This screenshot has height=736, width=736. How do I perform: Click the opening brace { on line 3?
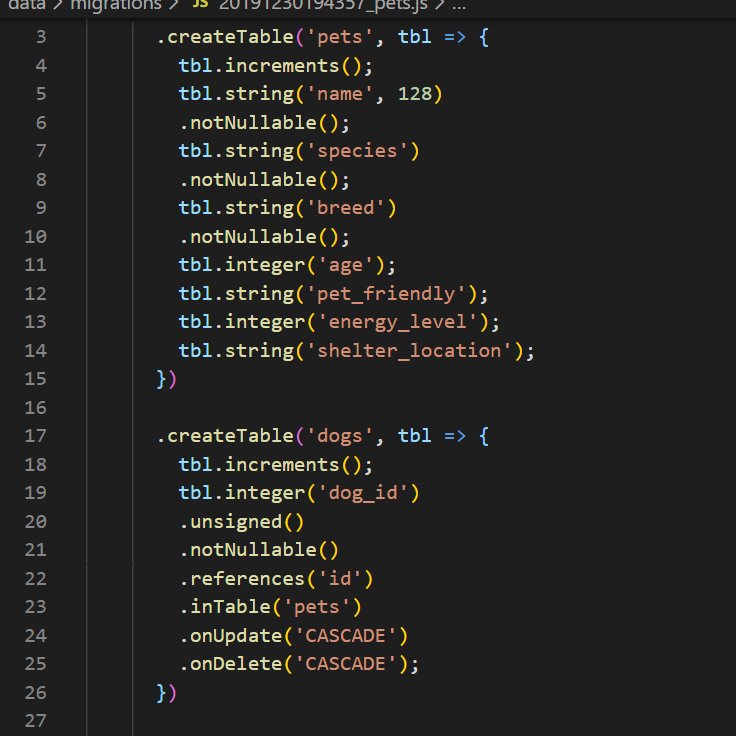tap(484, 37)
